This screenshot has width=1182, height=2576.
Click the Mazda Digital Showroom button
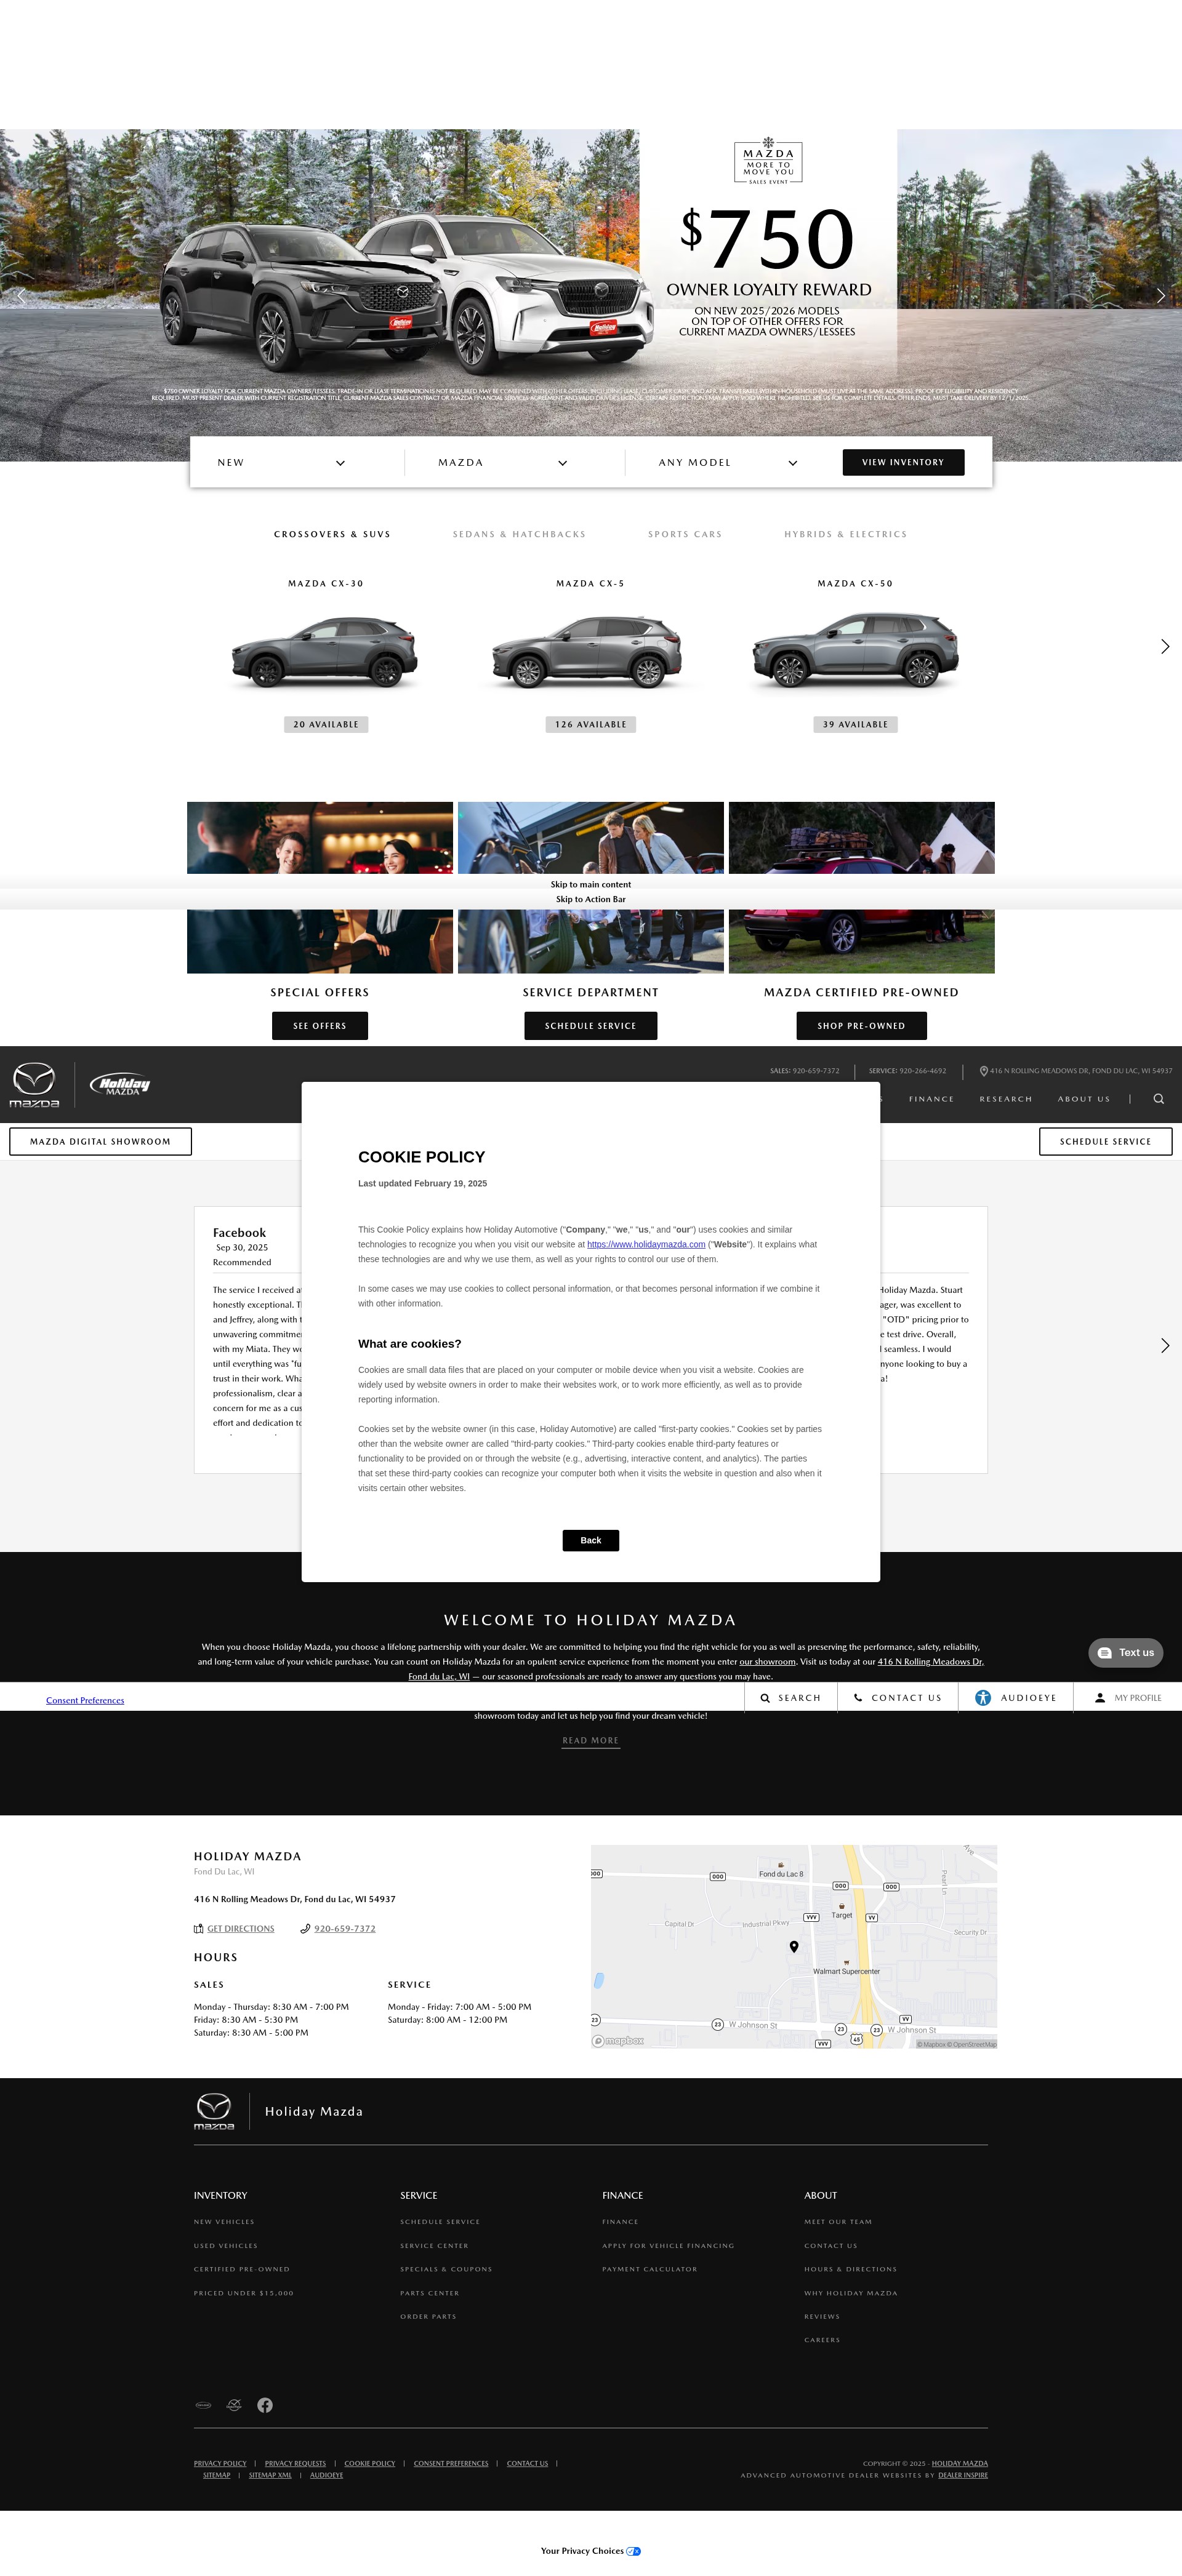pos(100,1141)
